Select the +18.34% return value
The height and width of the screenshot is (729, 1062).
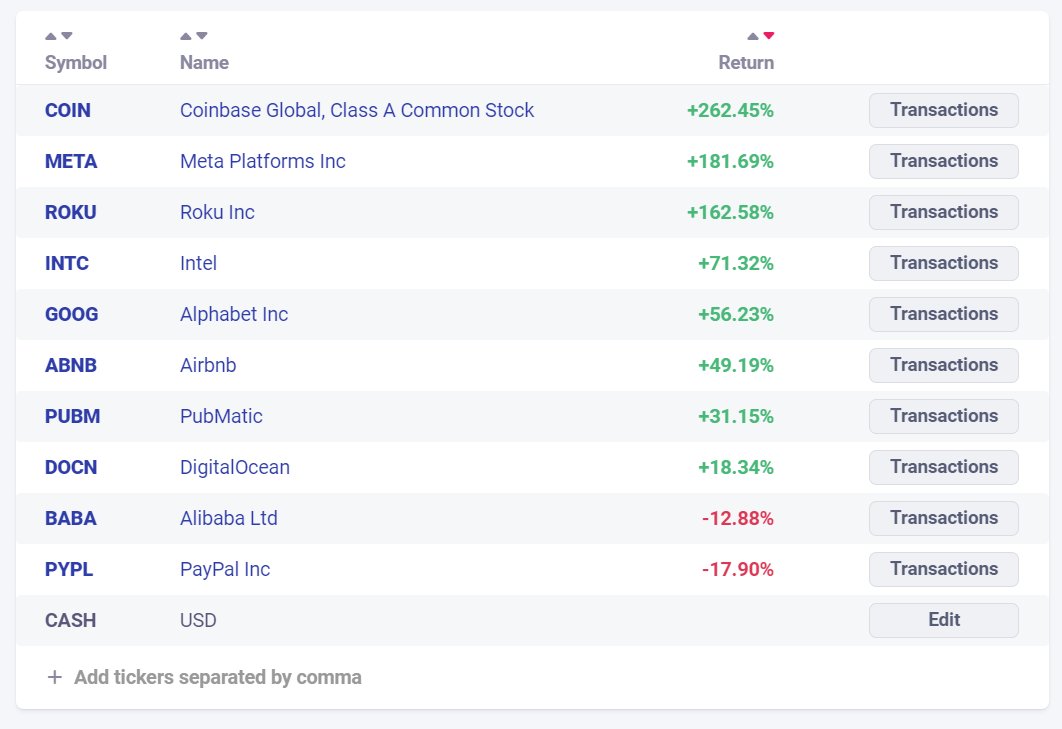736,467
